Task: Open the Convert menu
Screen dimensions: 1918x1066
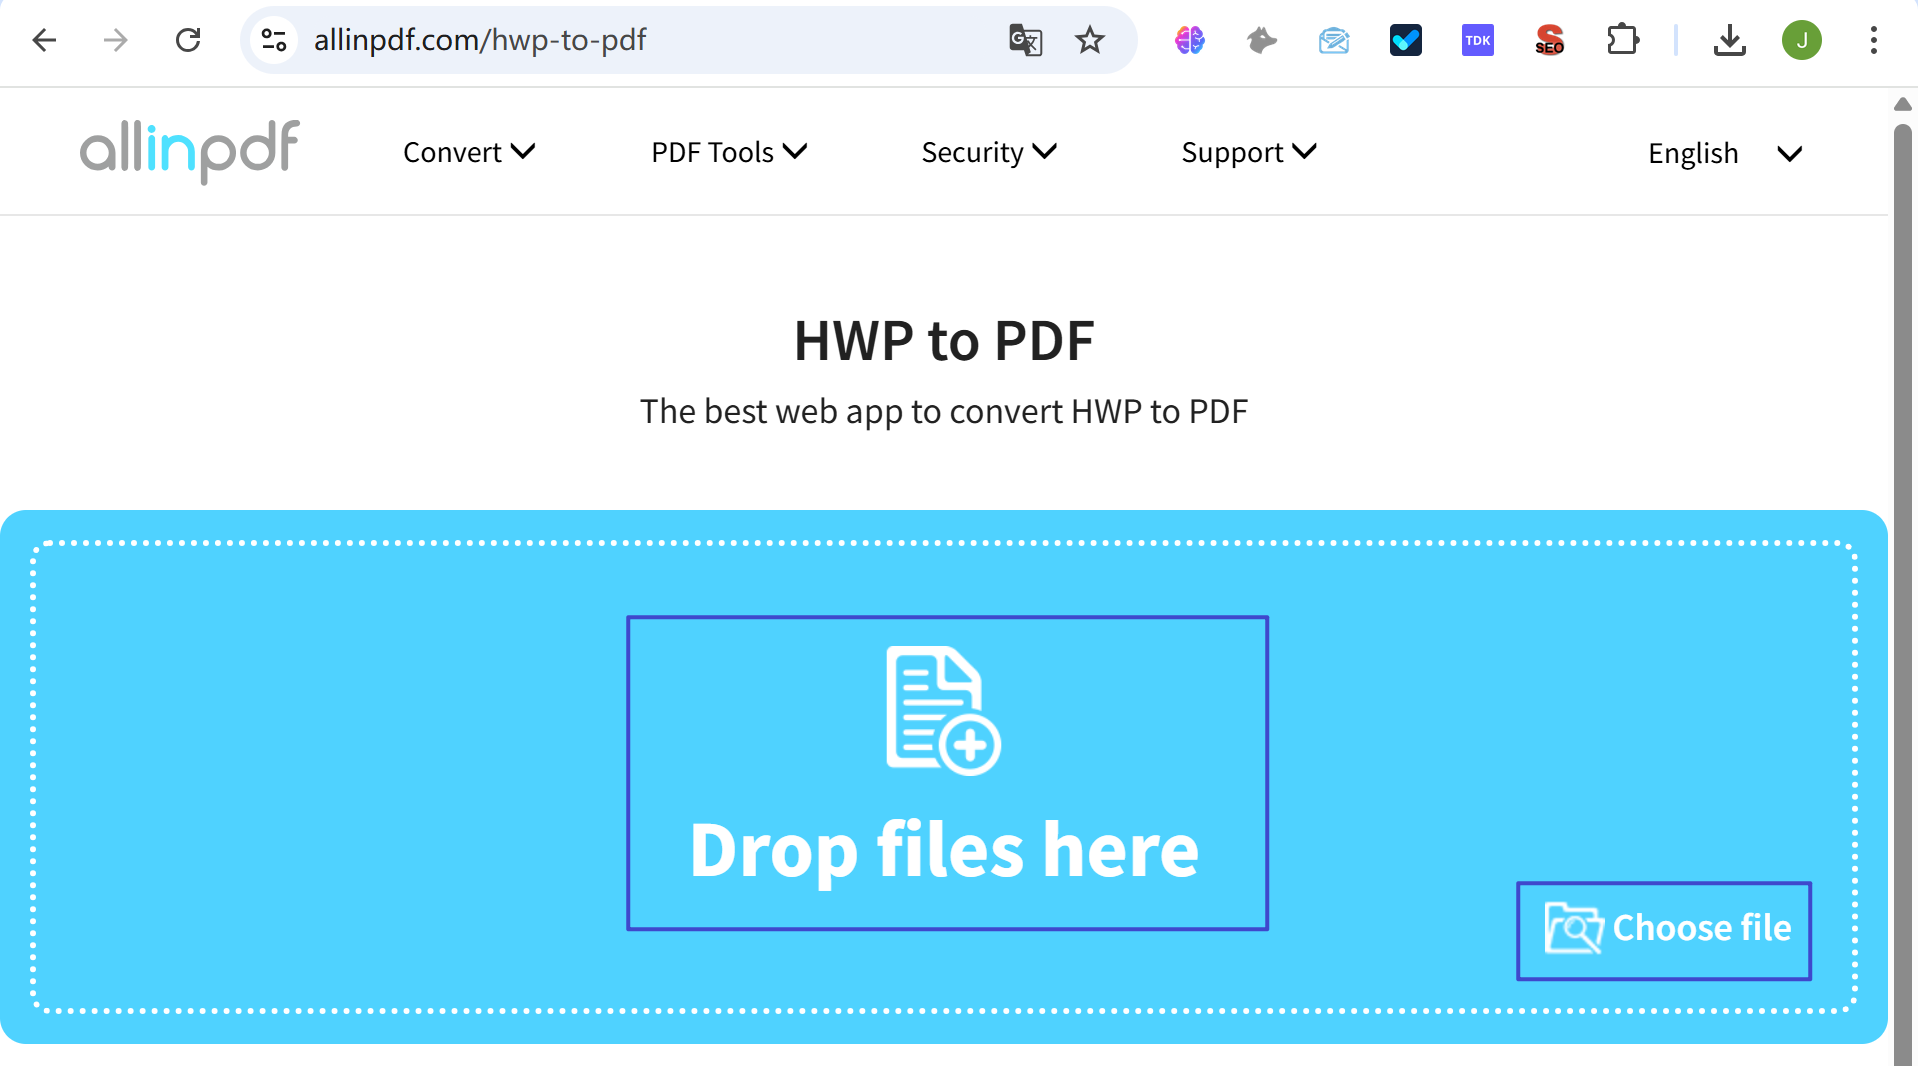Action: pos(468,152)
